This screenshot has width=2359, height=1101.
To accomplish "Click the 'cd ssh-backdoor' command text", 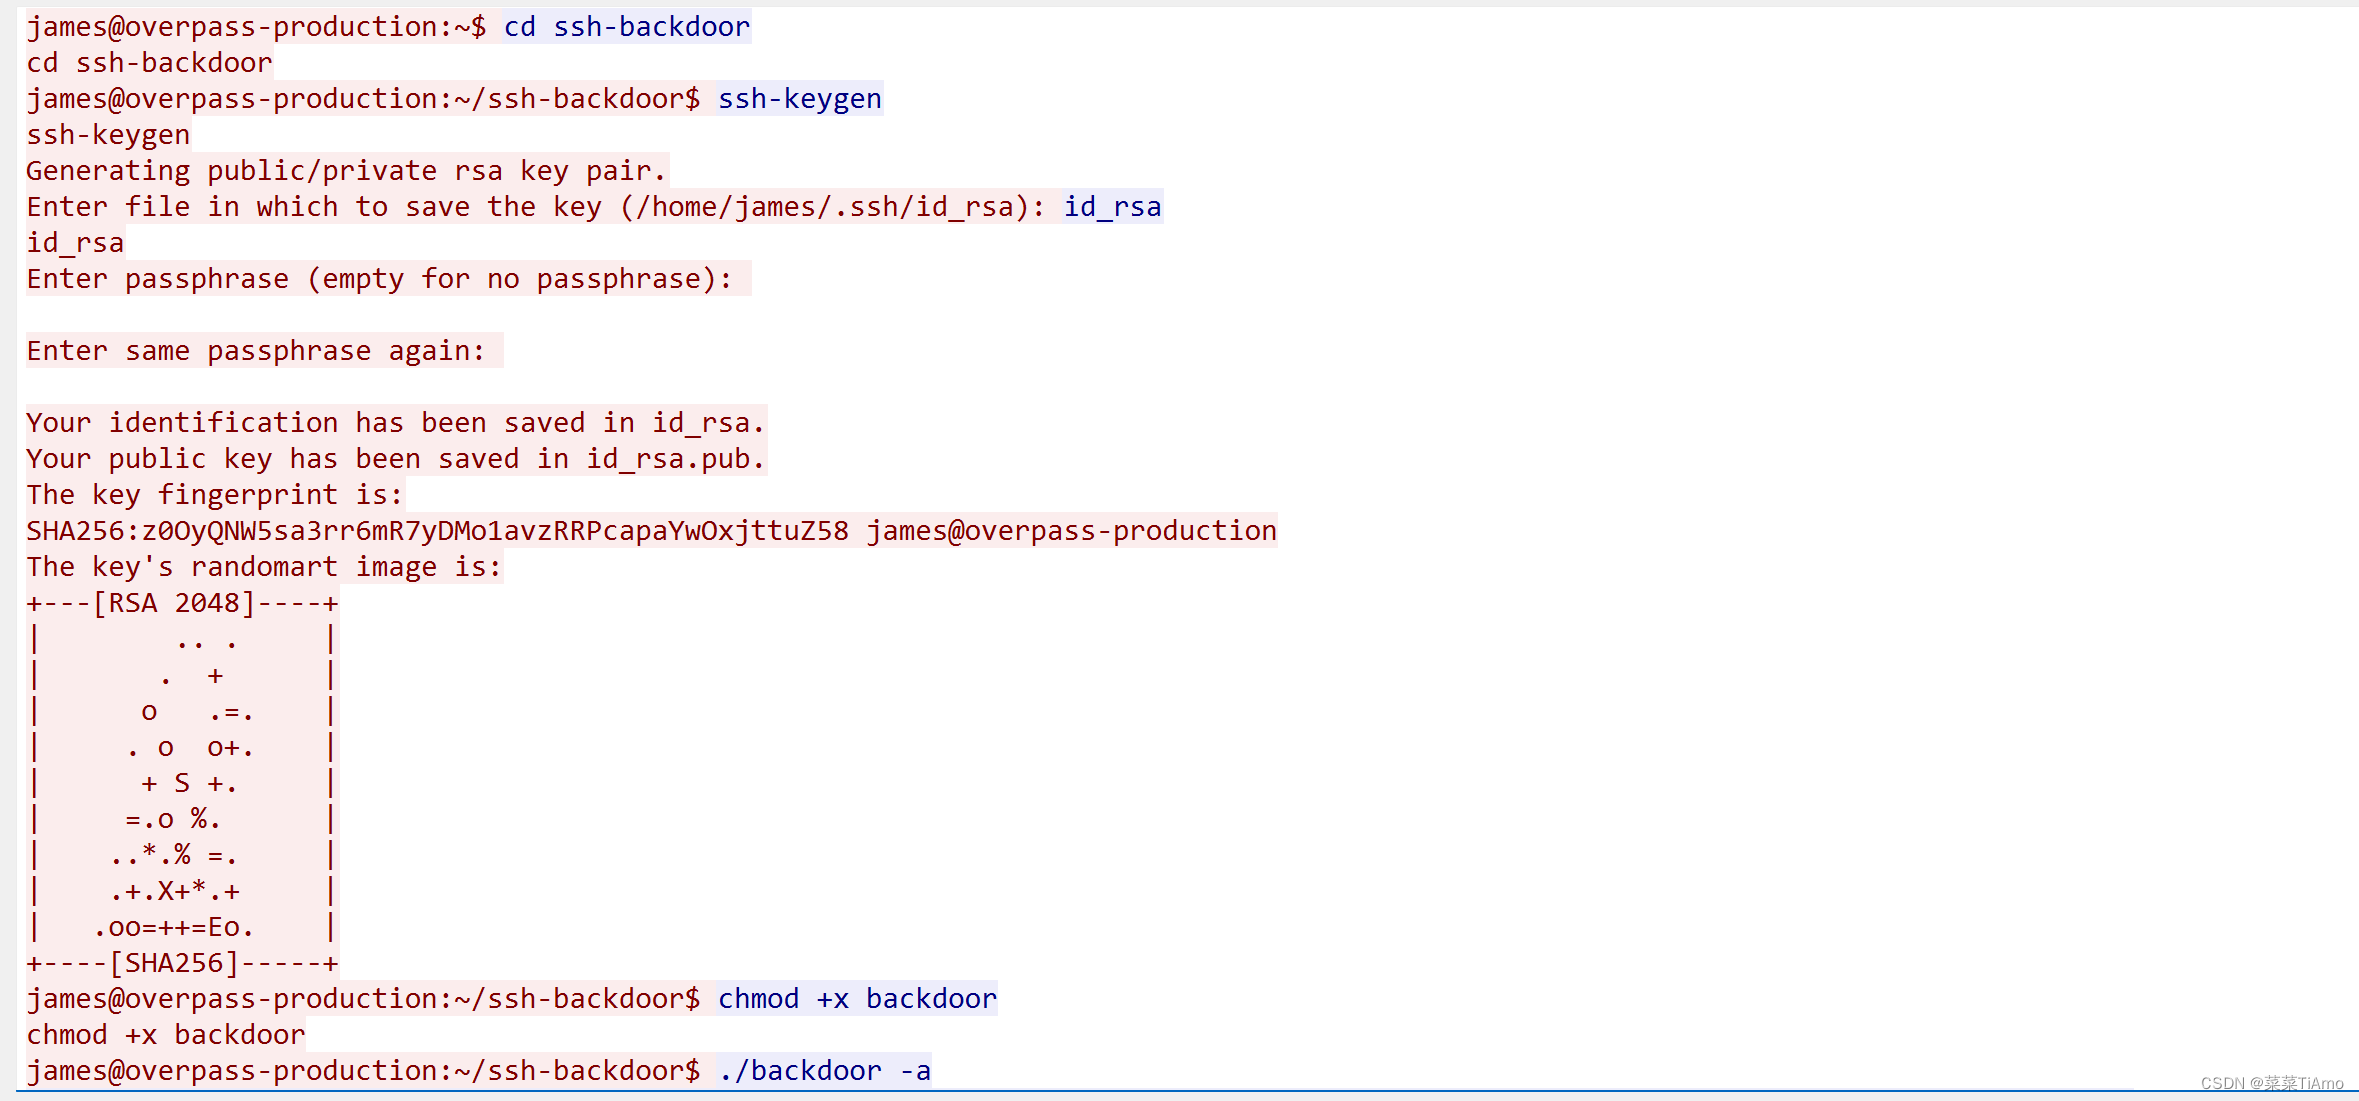I will point(626,27).
